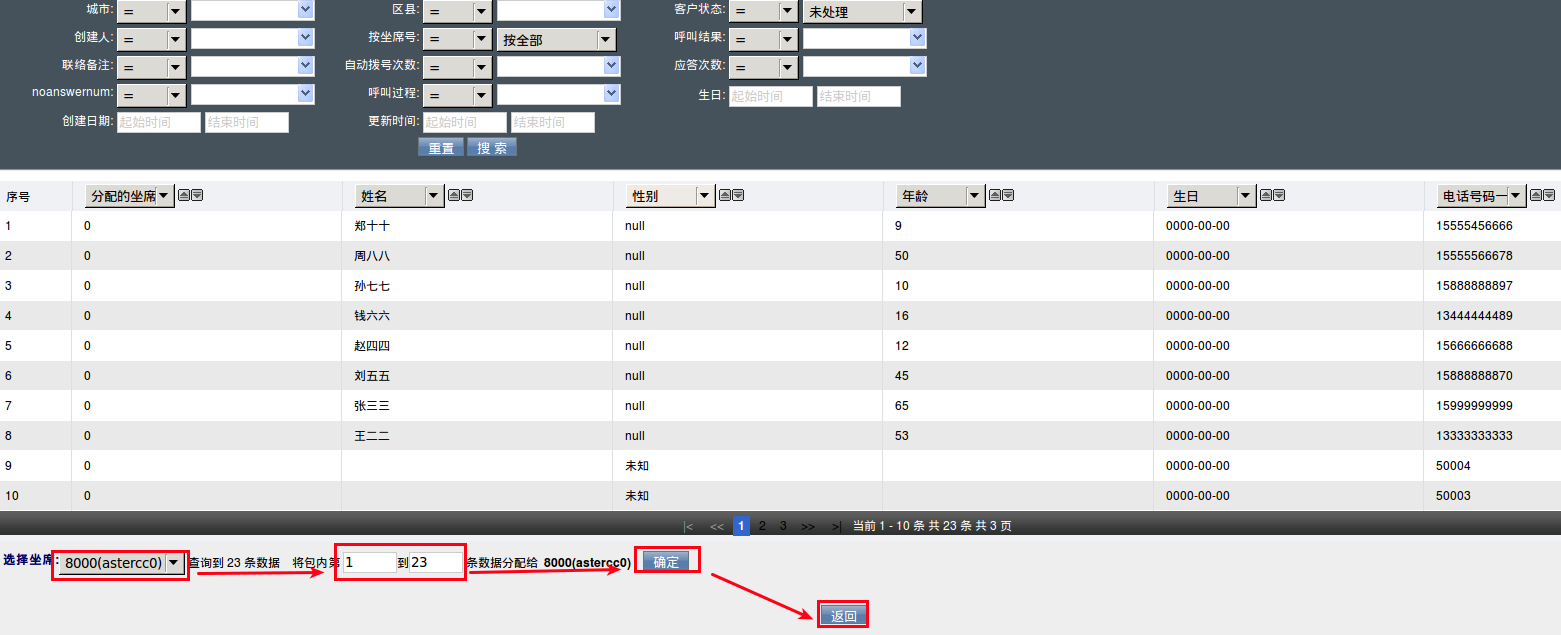Open the 城市 operator dropdown
Viewport: 1561px width, 635px height.
[x=150, y=12]
